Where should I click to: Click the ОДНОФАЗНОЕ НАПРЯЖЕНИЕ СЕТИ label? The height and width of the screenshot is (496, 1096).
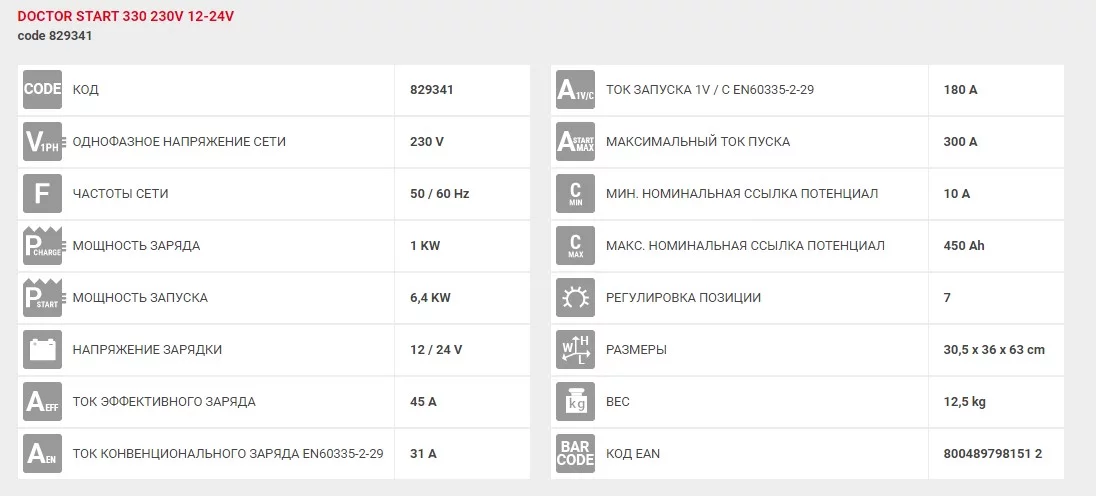179,142
